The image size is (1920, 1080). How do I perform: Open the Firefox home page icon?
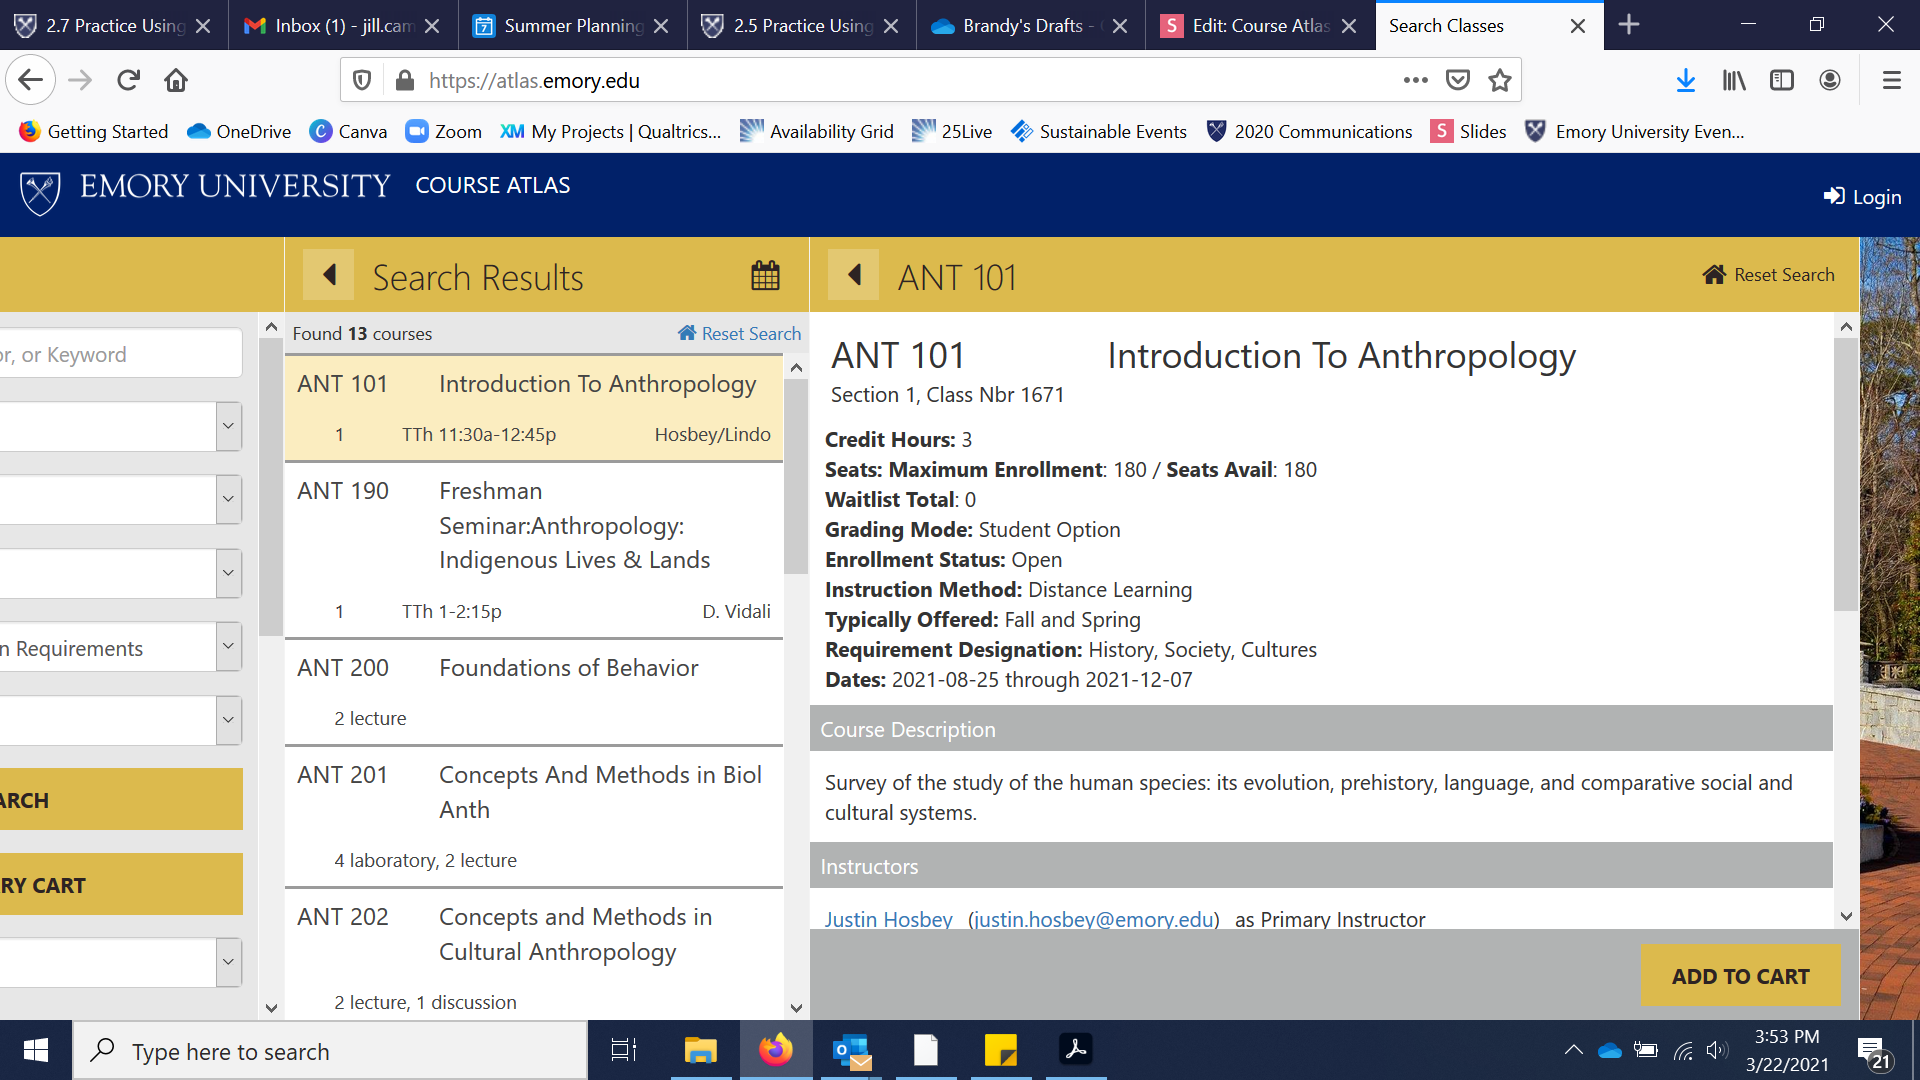tap(176, 80)
